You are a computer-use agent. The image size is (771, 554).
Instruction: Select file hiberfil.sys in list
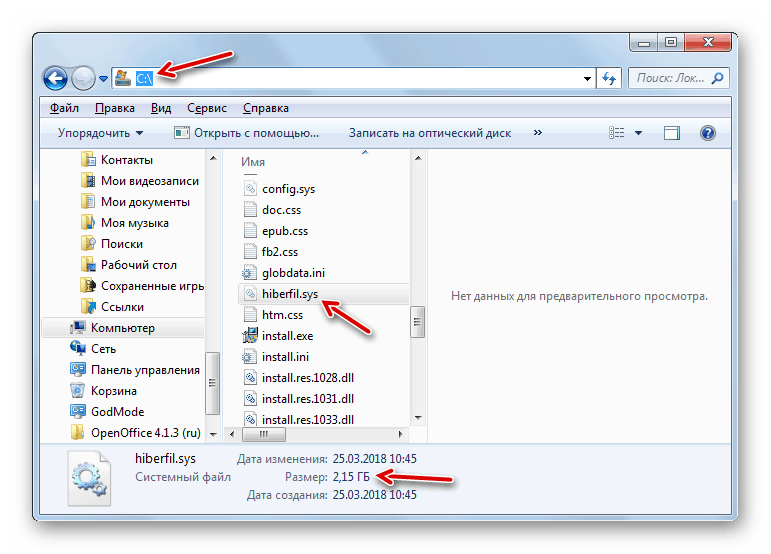(x=324, y=294)
